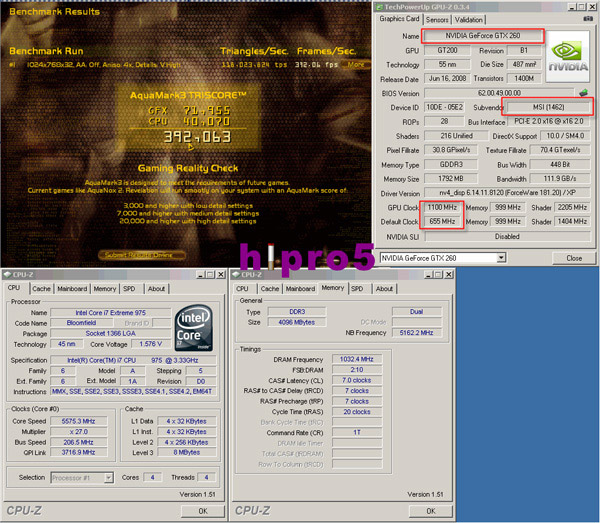Open the GPU selection dropdown in GPU-Z
600x523 pixels.
[501, 258]
